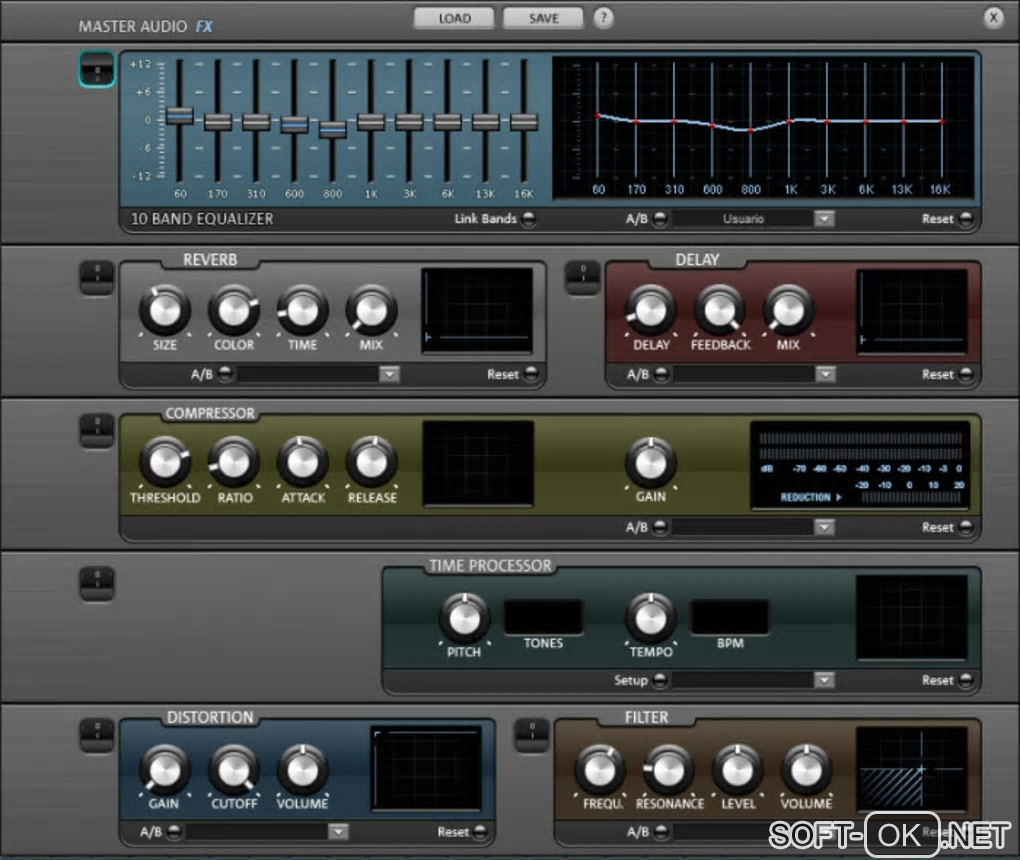This screenshot has width=1020, height=860.
Task: Click the Delay DELAY knob
Action: pos(651,310)
